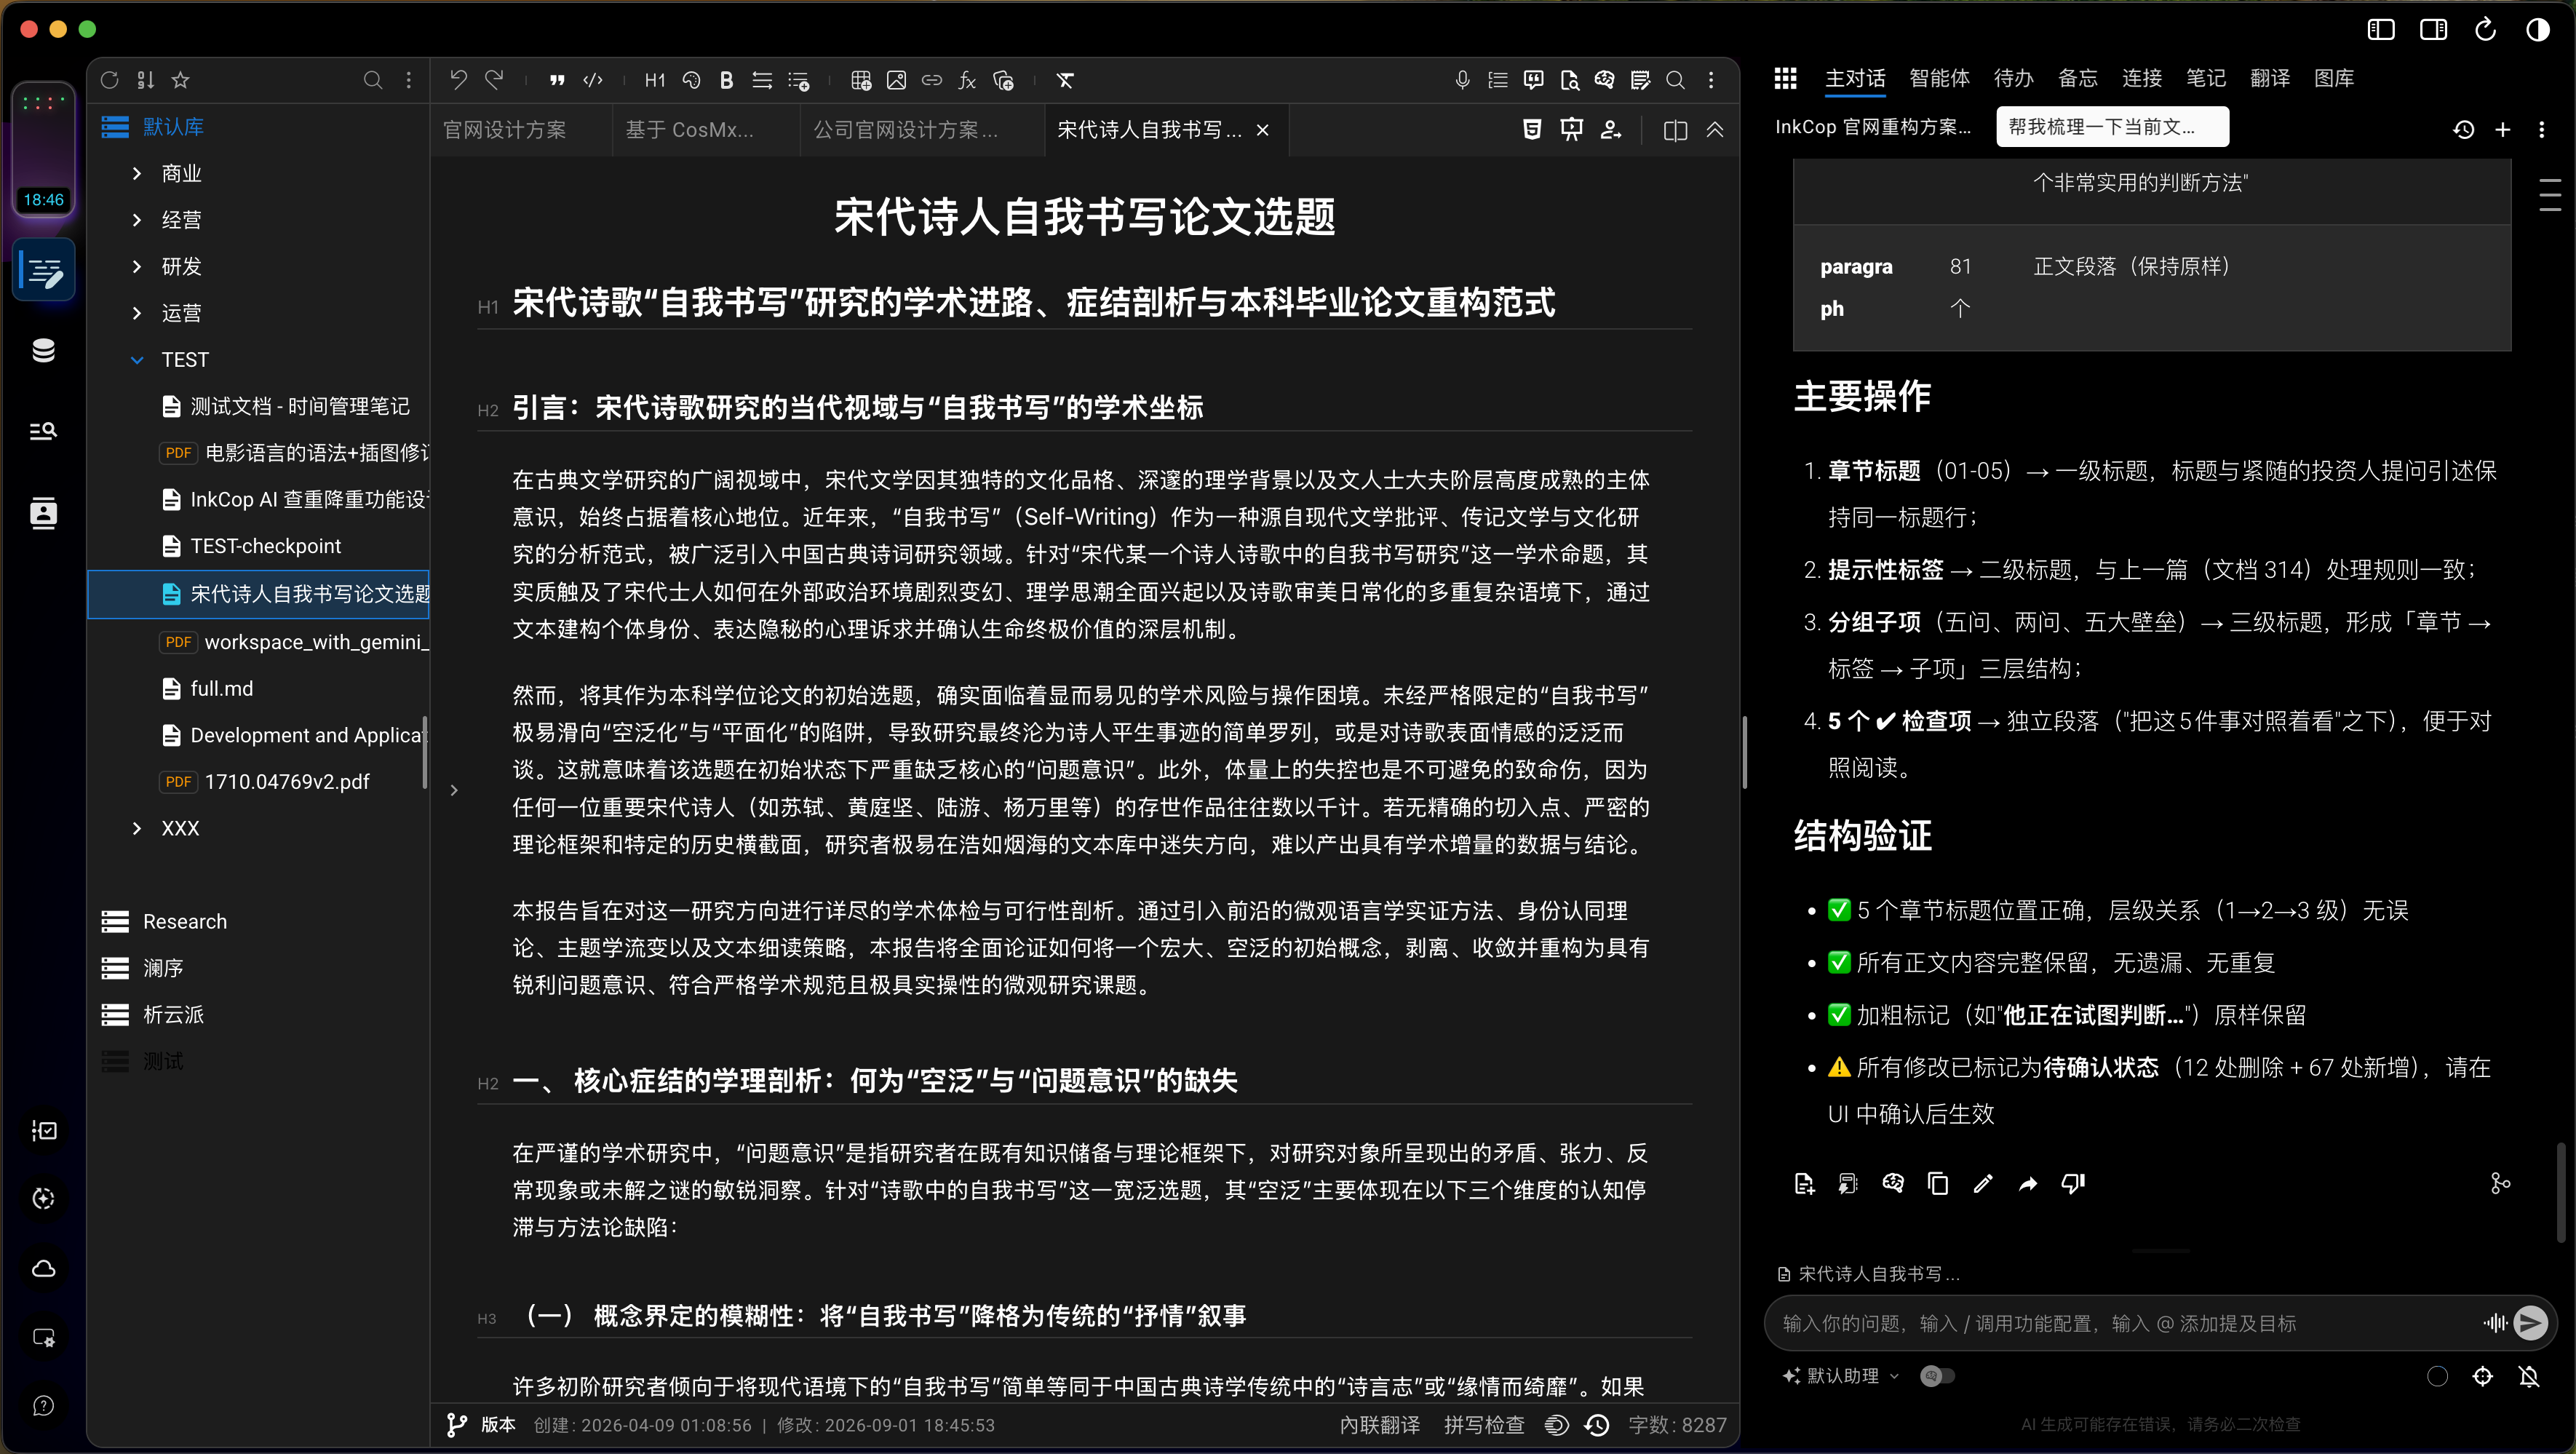Redo the last undone edit
The height and width of the screenshot is (1454, 2576).
494,80
